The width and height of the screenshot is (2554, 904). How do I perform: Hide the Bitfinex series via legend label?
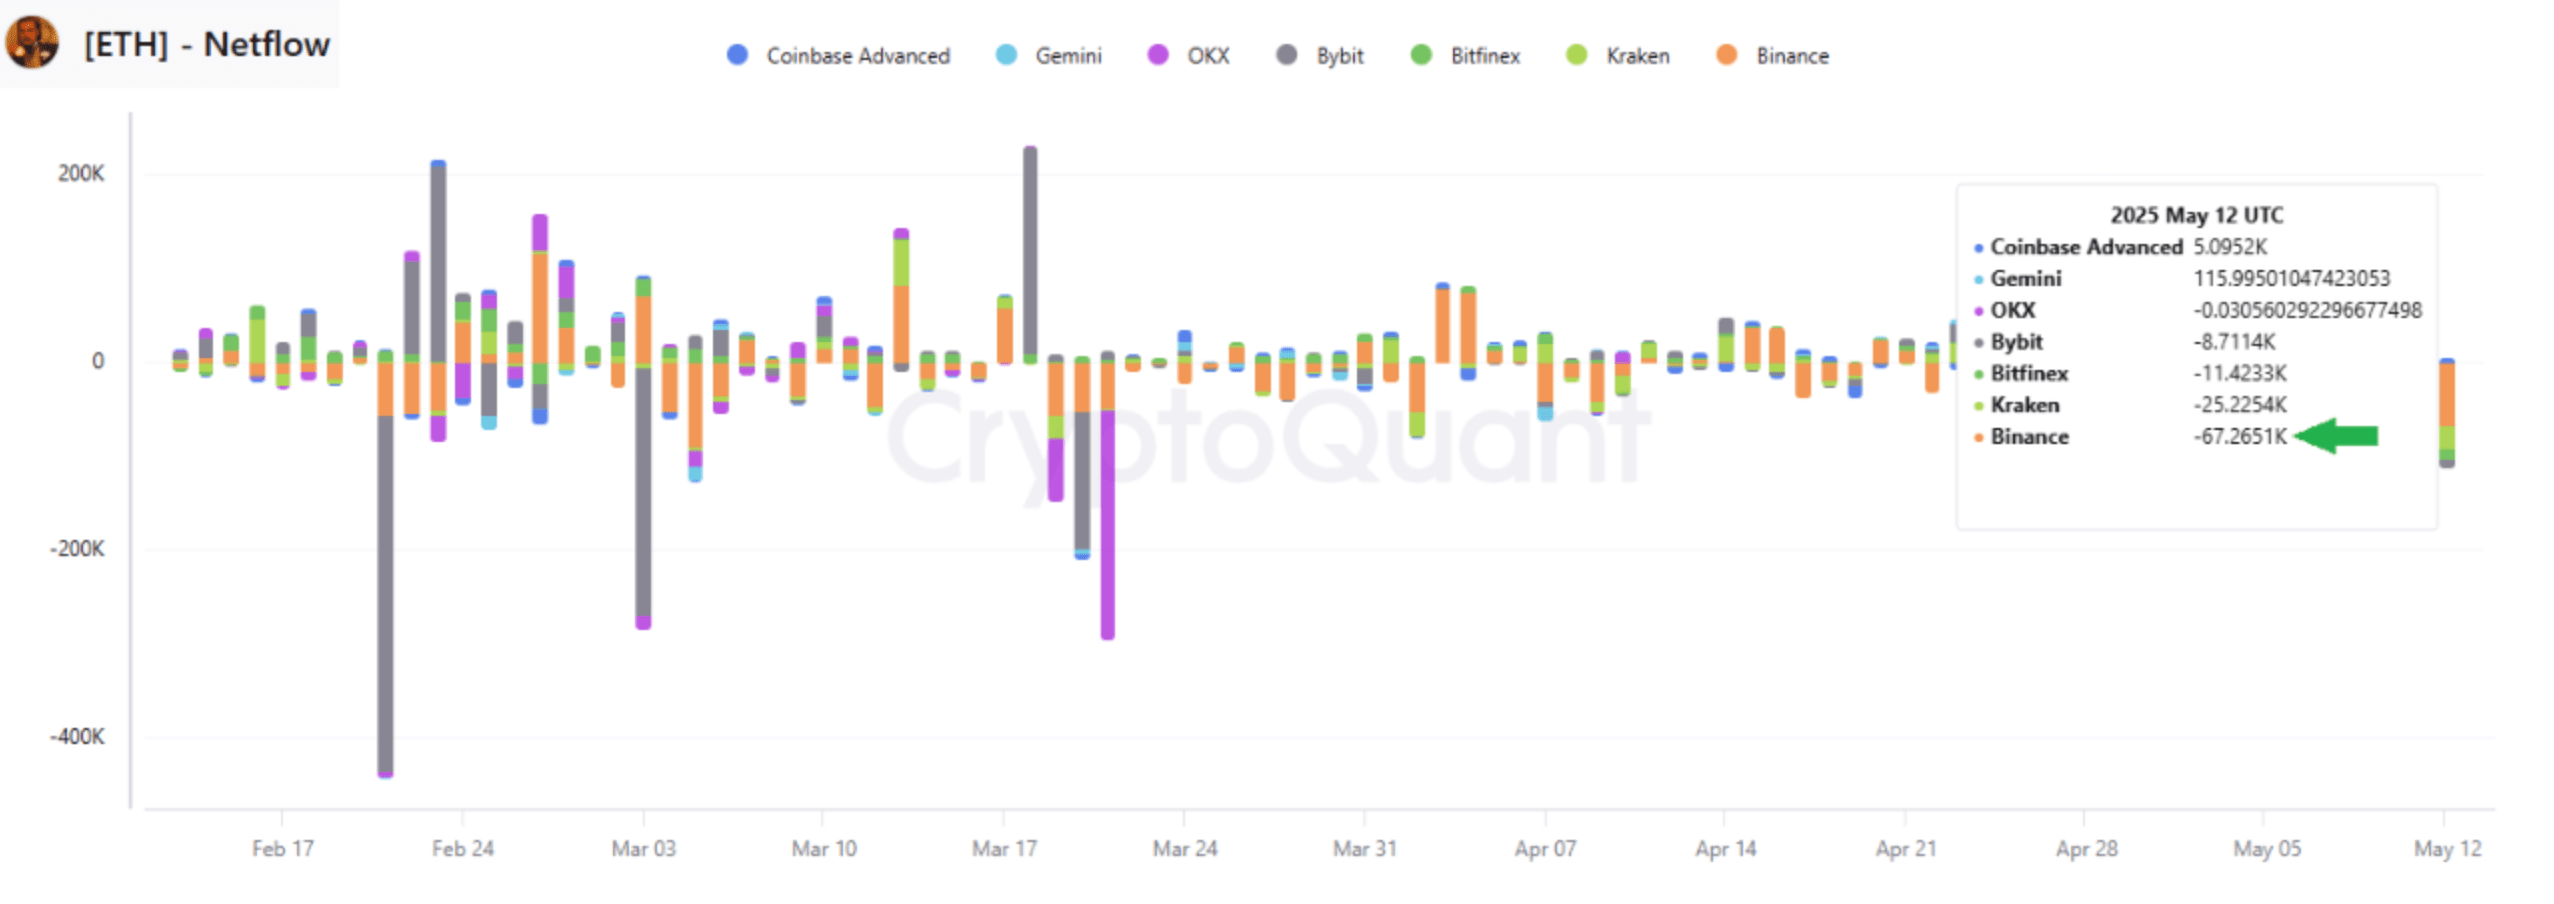[1485, 56]
